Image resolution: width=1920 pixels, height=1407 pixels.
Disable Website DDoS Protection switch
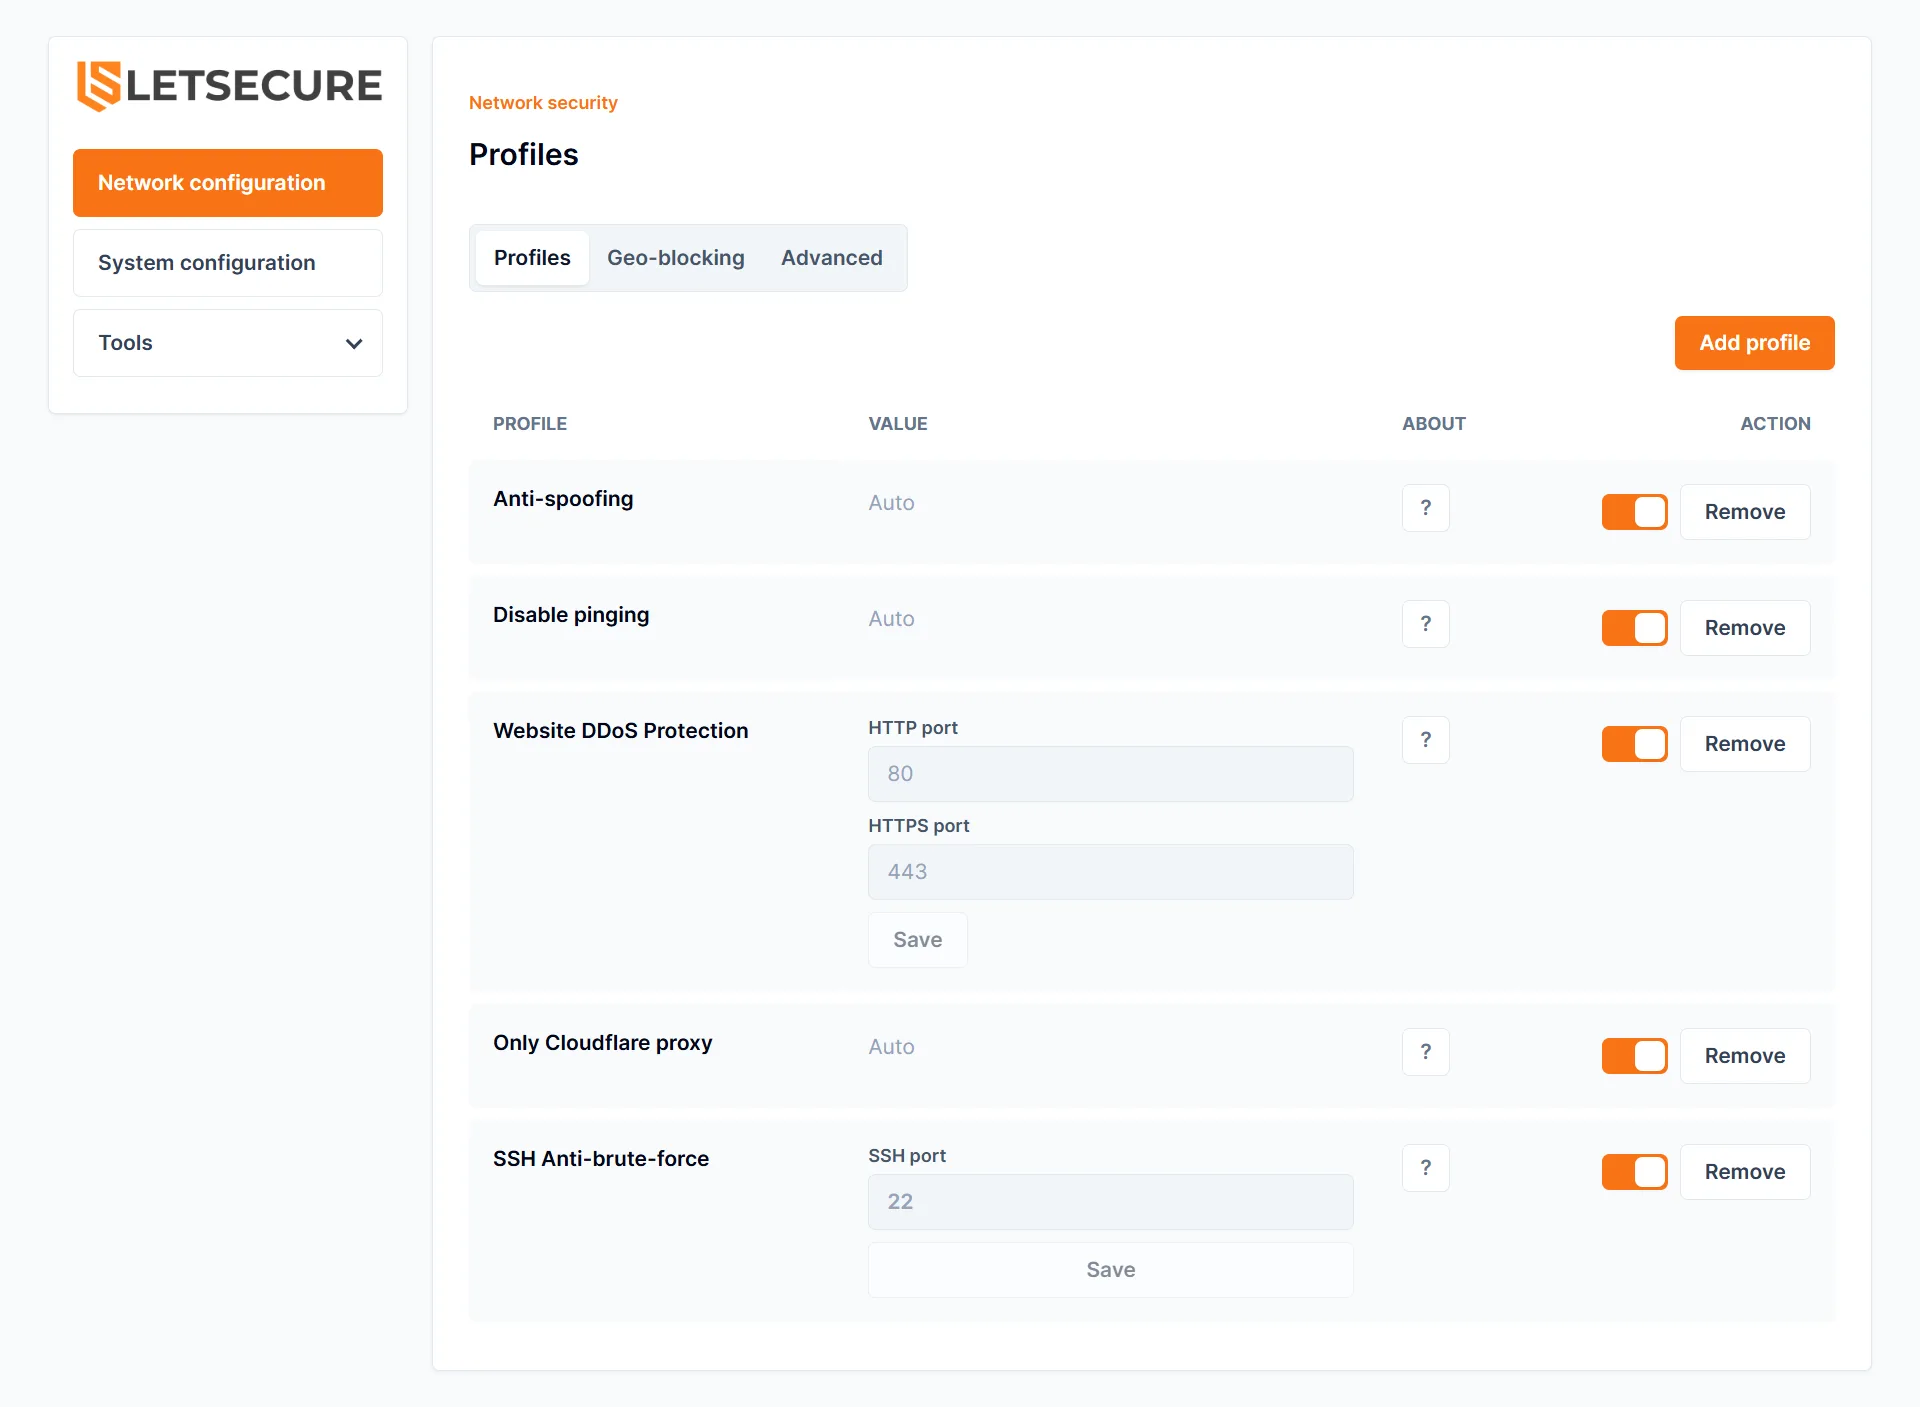1635,744
